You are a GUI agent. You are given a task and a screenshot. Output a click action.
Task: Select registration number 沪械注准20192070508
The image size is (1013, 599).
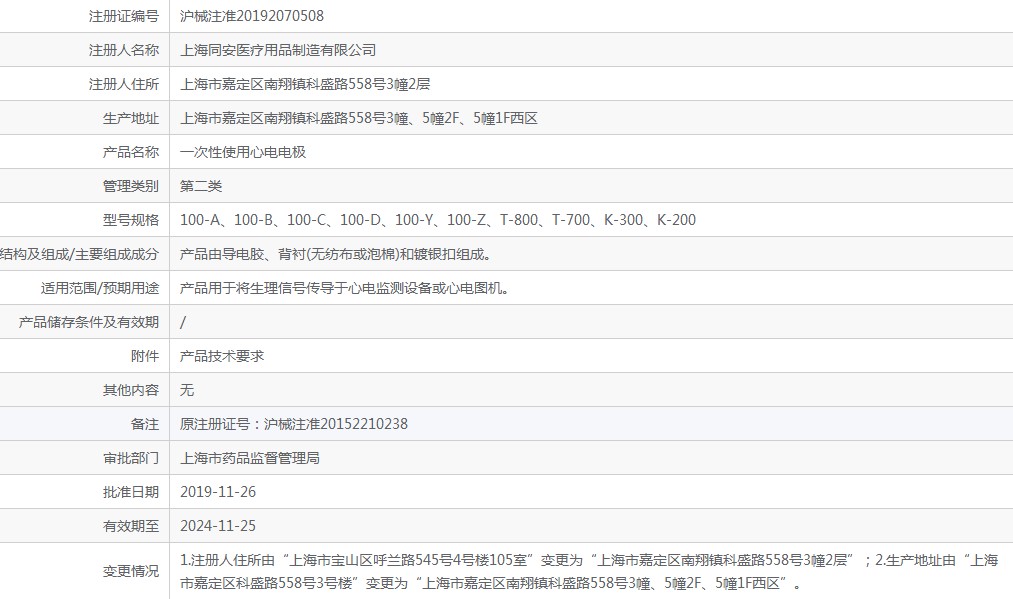click(251, 16)
